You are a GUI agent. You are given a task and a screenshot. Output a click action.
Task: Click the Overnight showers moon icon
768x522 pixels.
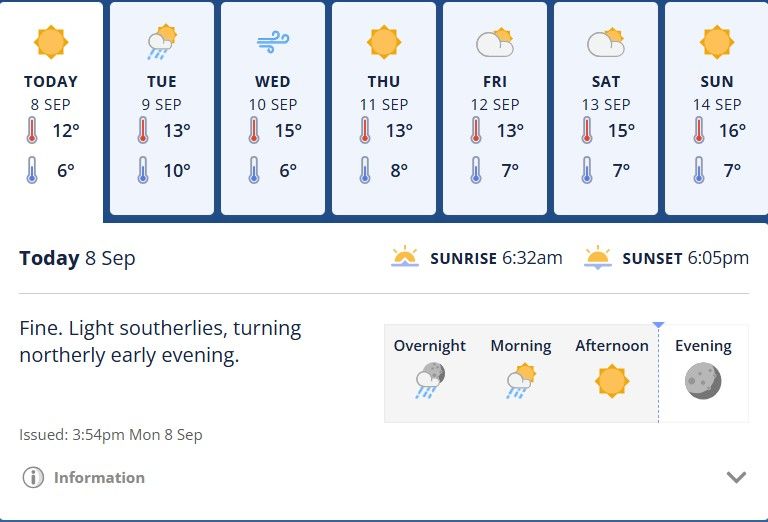[430, 380]
